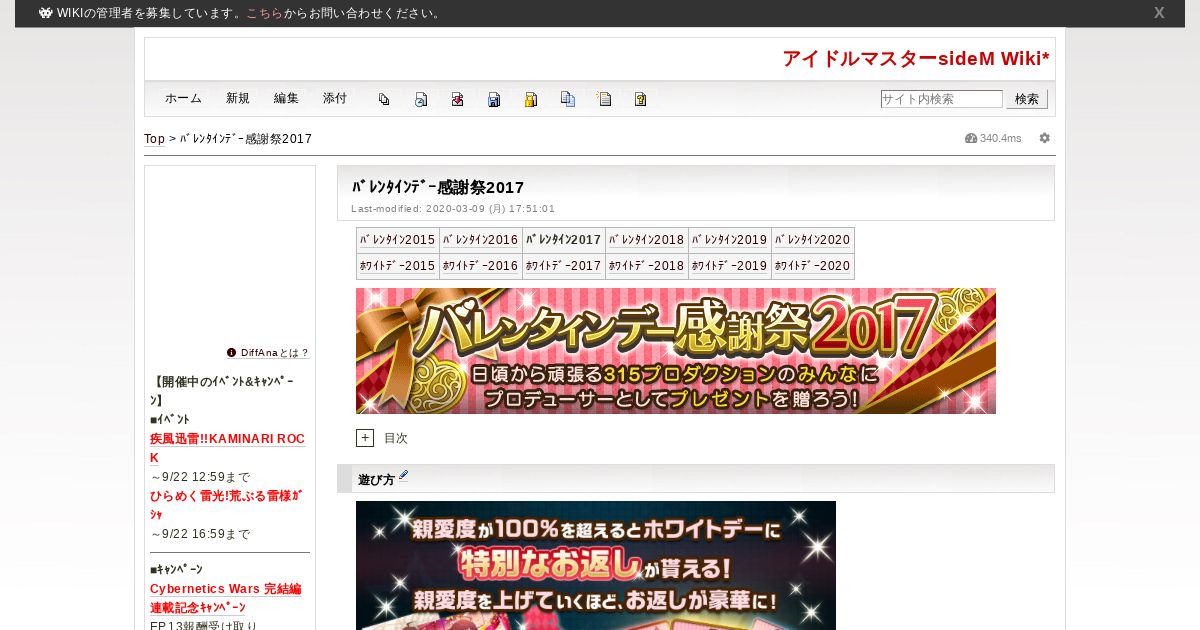Open the ﾊﾞﾚﾝﾀｲﾝ2020 page tab
The image size is (1200, 630).
point(813,240)
